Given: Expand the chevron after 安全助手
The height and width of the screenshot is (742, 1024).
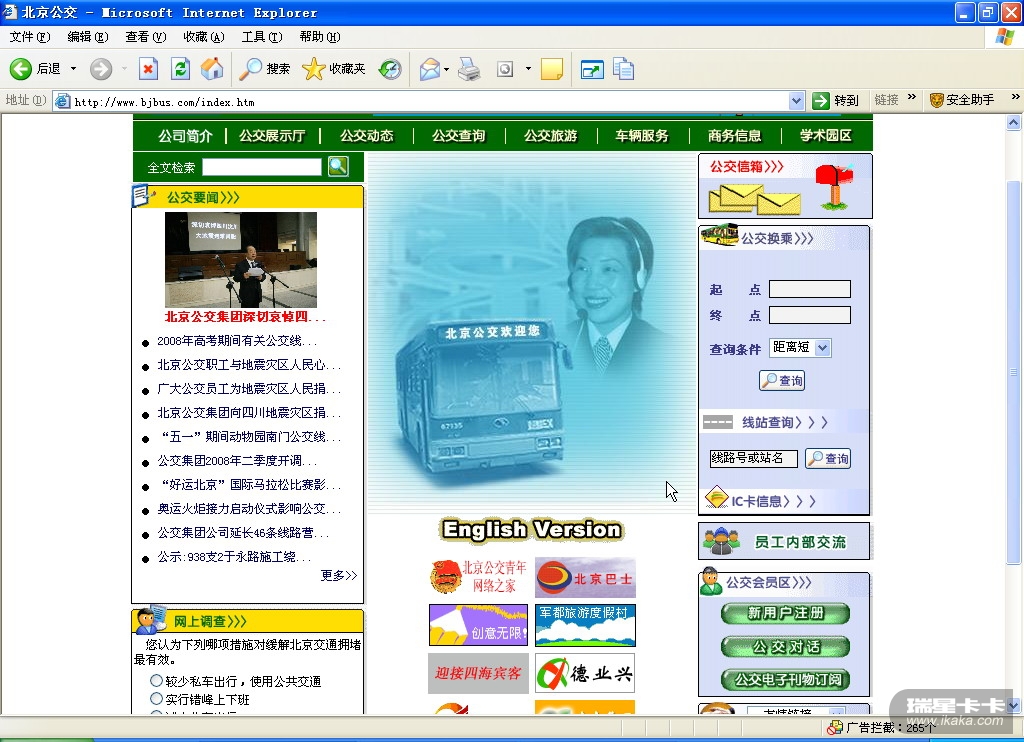Looking at the screenshot, I should pos(1015,97).
